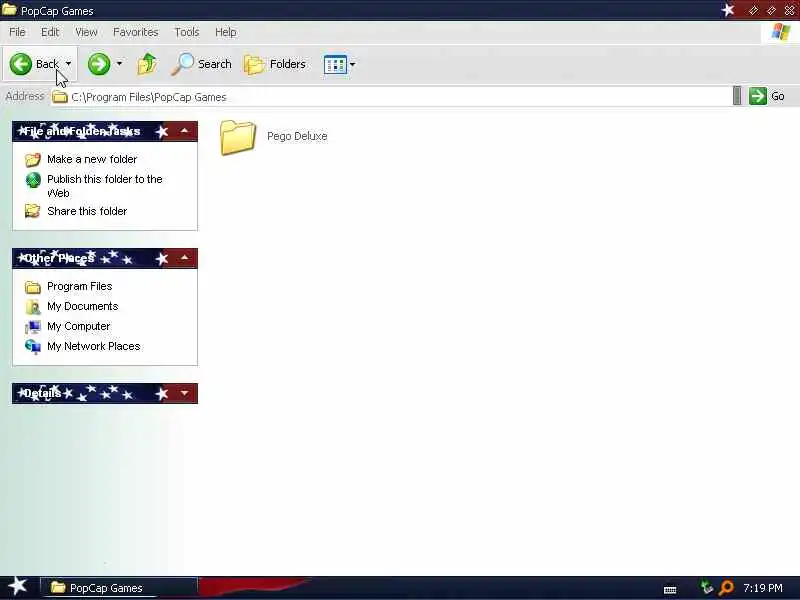Click PopCap Games taskbar button
The width and height of the screenshot is (800, 600).
[x=118, y=588]
